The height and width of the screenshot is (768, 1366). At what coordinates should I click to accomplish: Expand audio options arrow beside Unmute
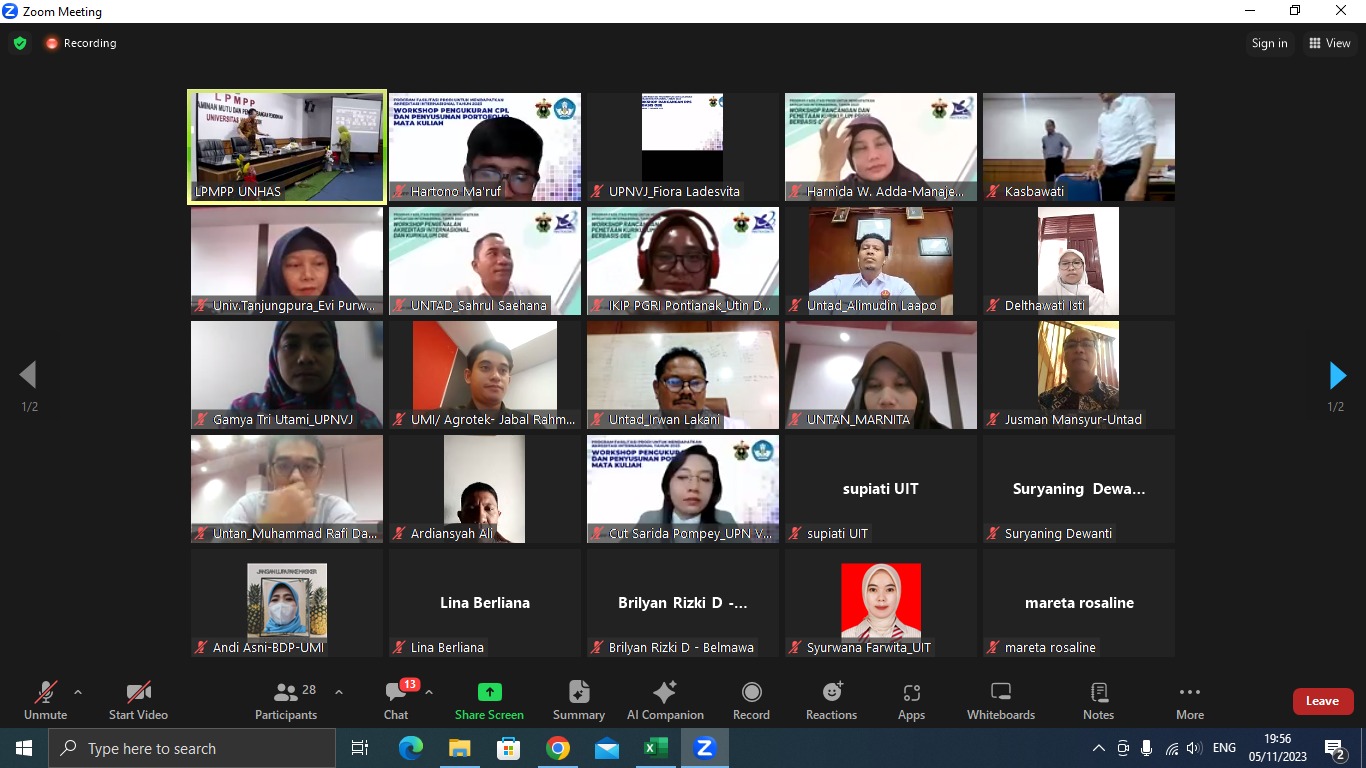coord(78,692)
